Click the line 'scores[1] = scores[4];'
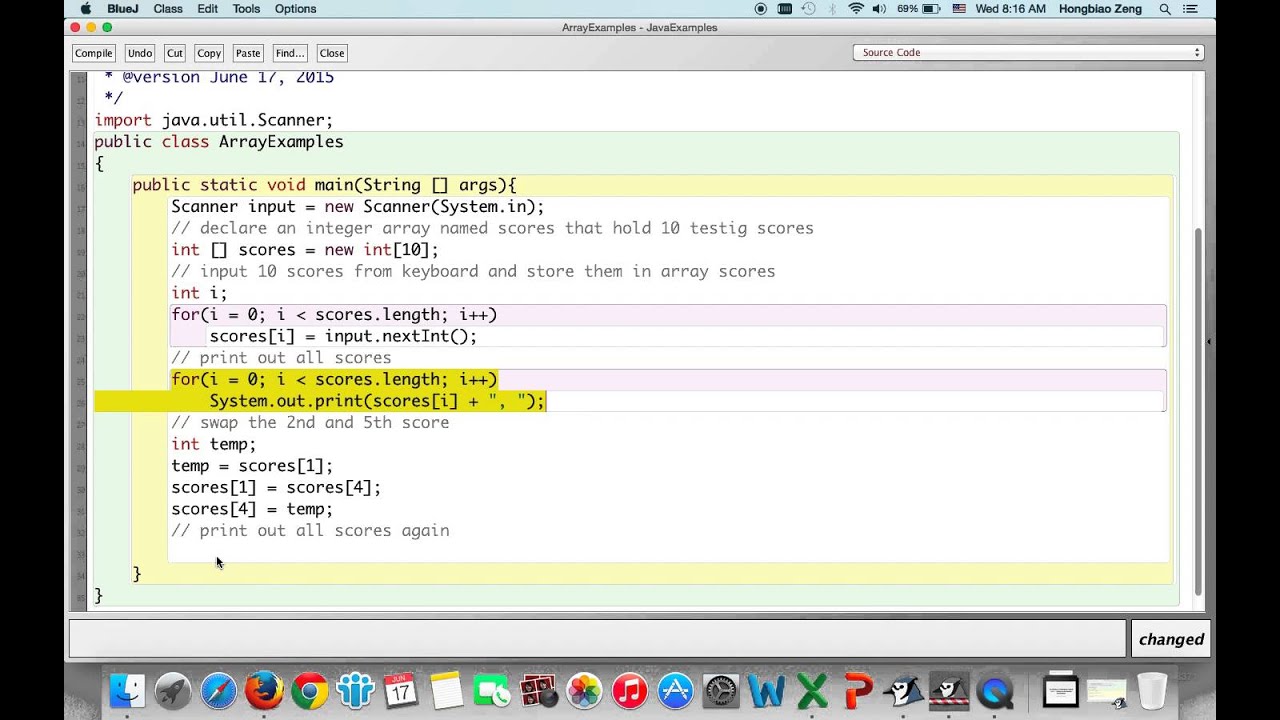 (x=276, y=488)
